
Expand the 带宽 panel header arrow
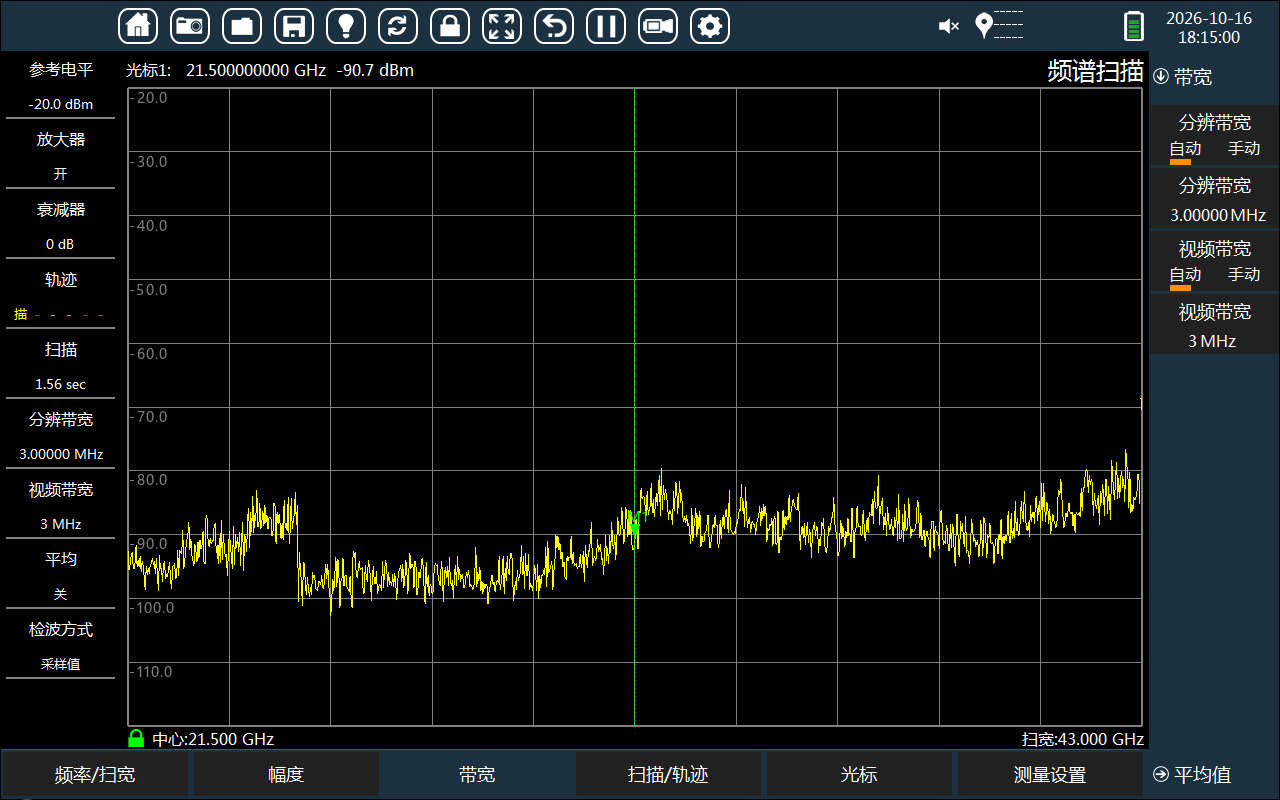pyautogui.click(x=1161, y=76)
